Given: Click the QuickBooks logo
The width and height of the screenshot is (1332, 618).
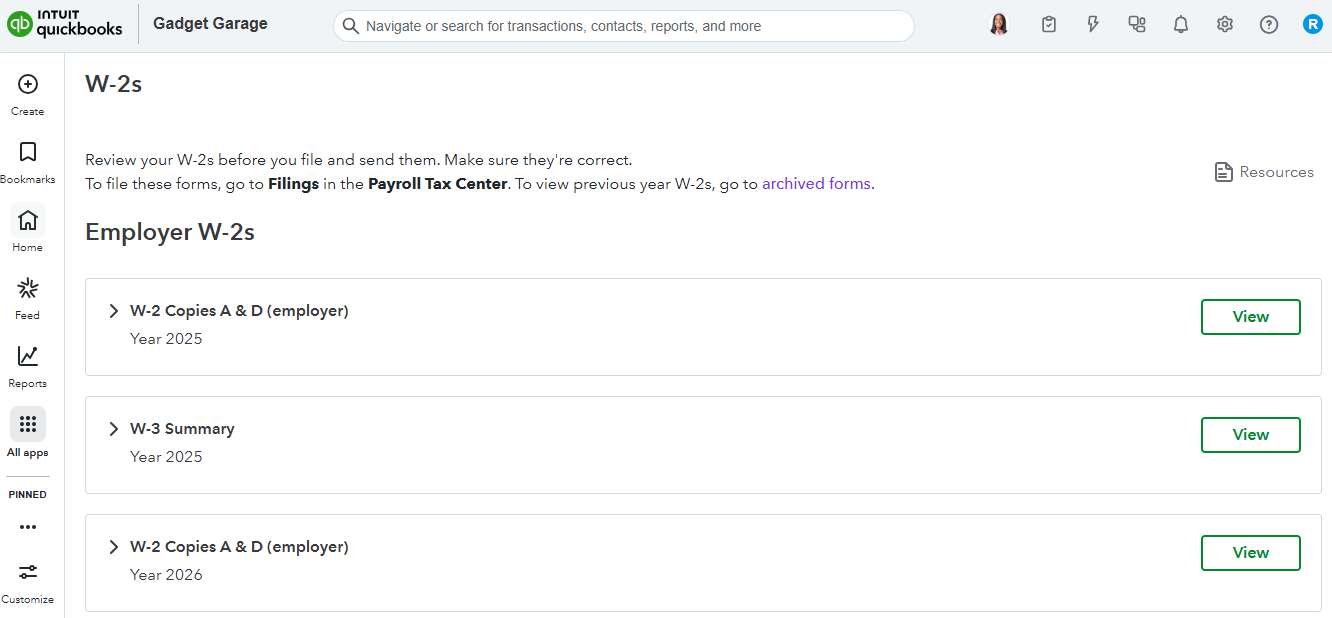Looking at the screenshot, I should click(x=65, y=24).
